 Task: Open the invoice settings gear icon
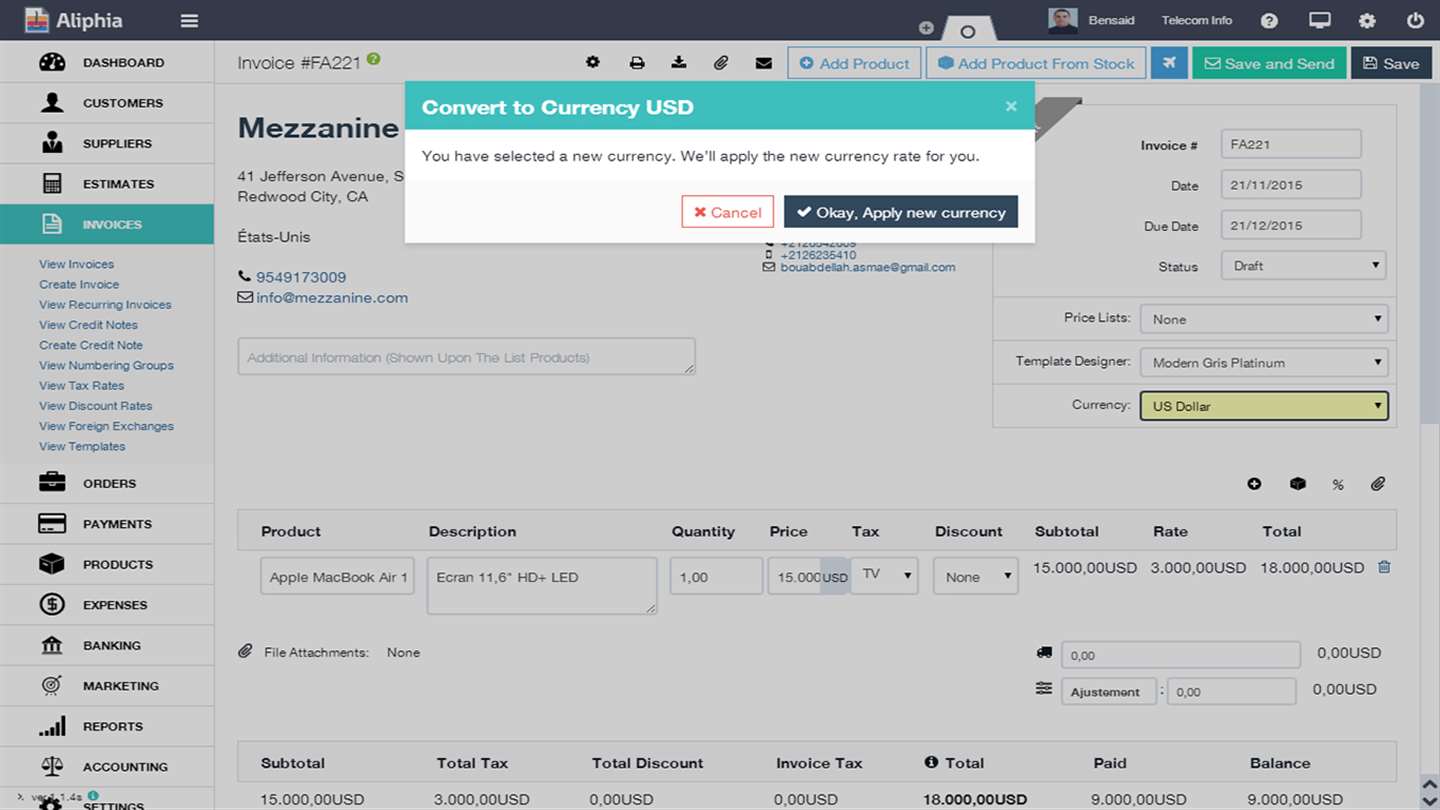[x=593, y=62]
